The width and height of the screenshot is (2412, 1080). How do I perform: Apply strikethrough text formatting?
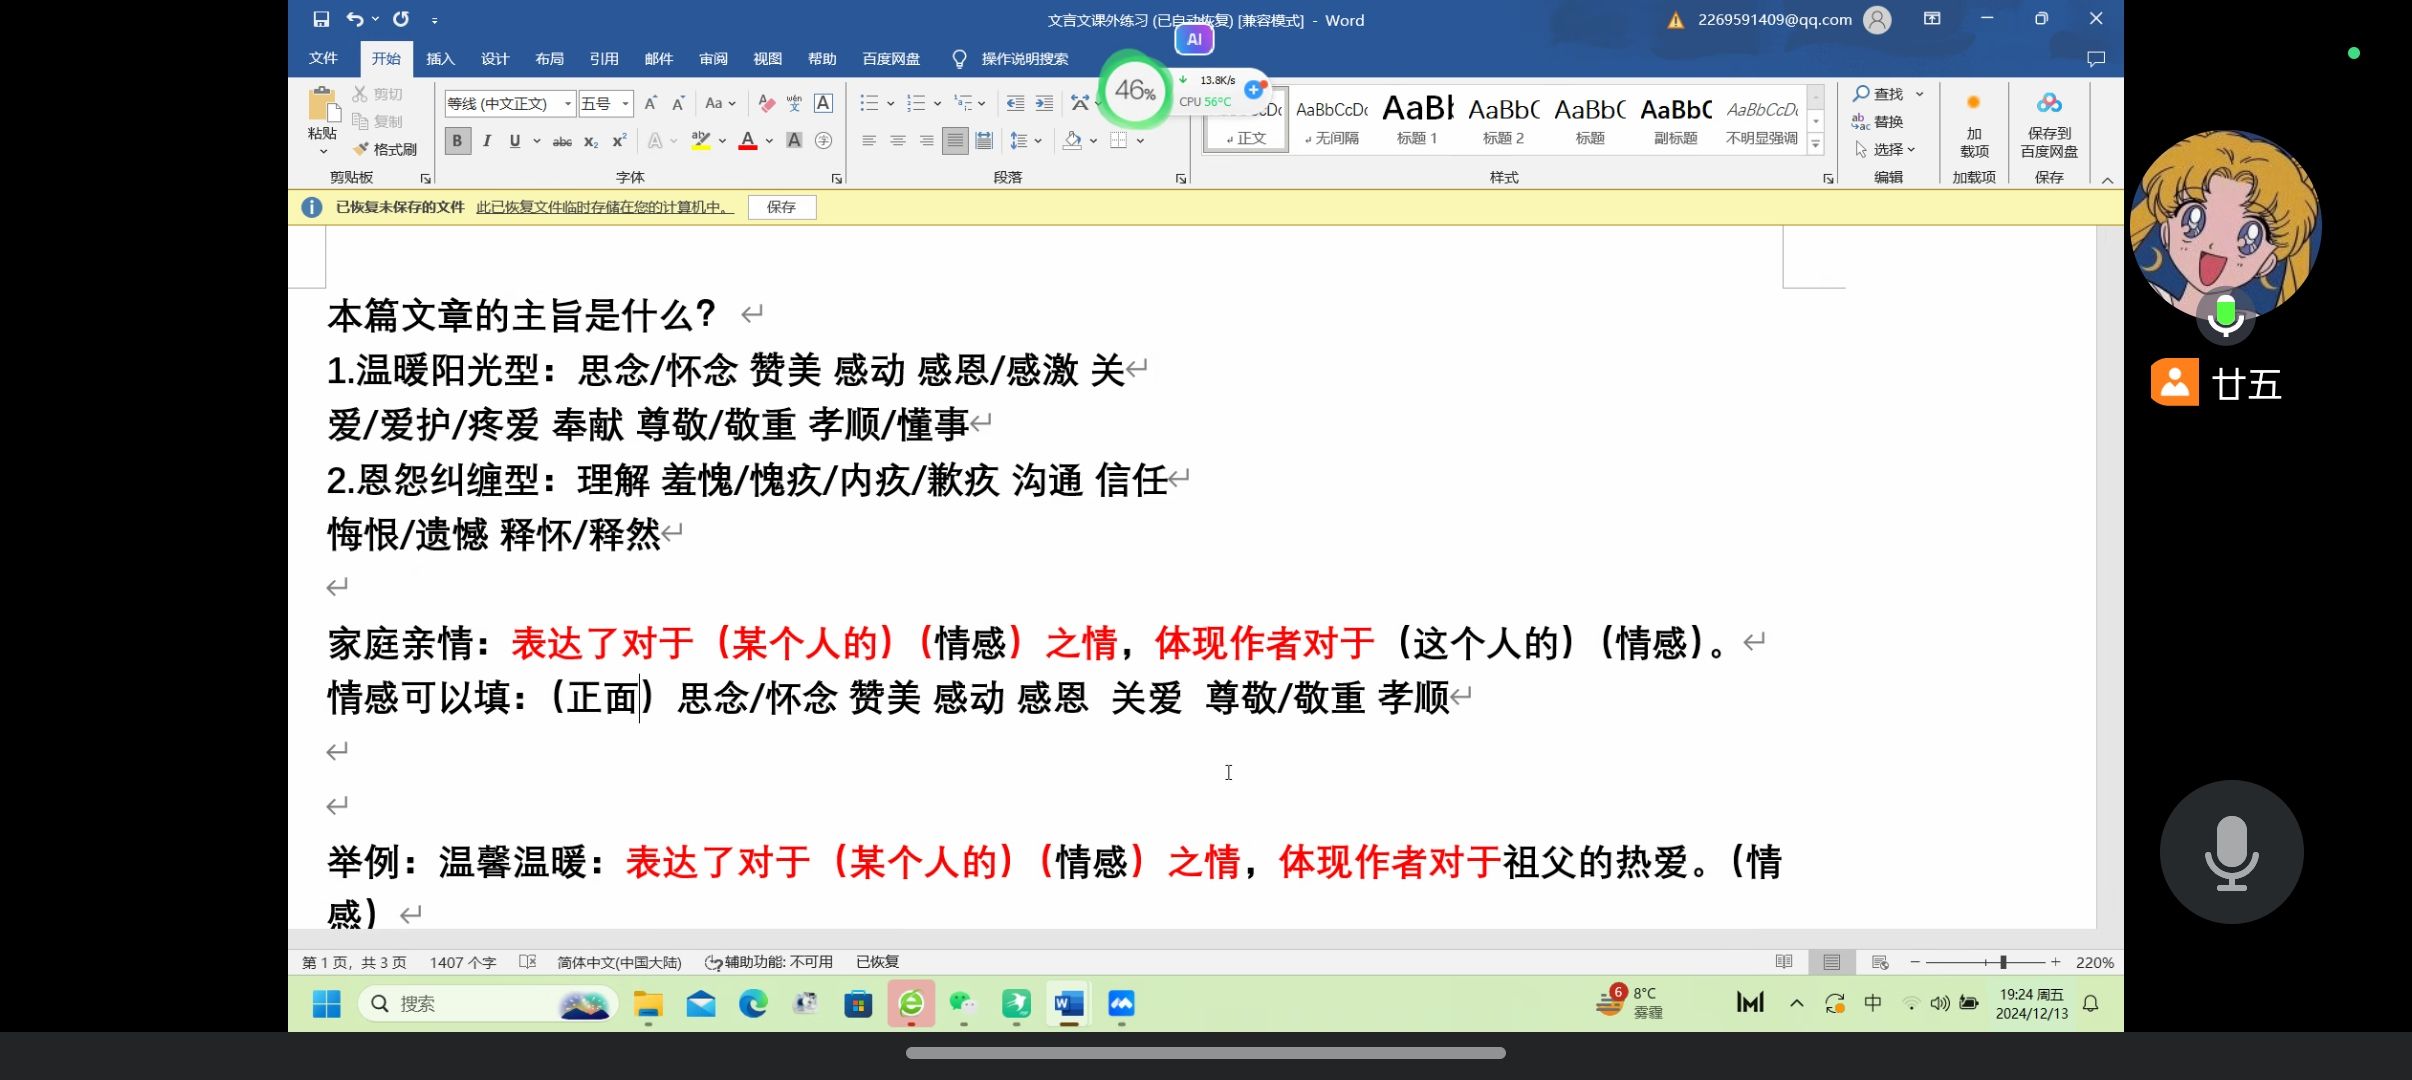point(562,141)
